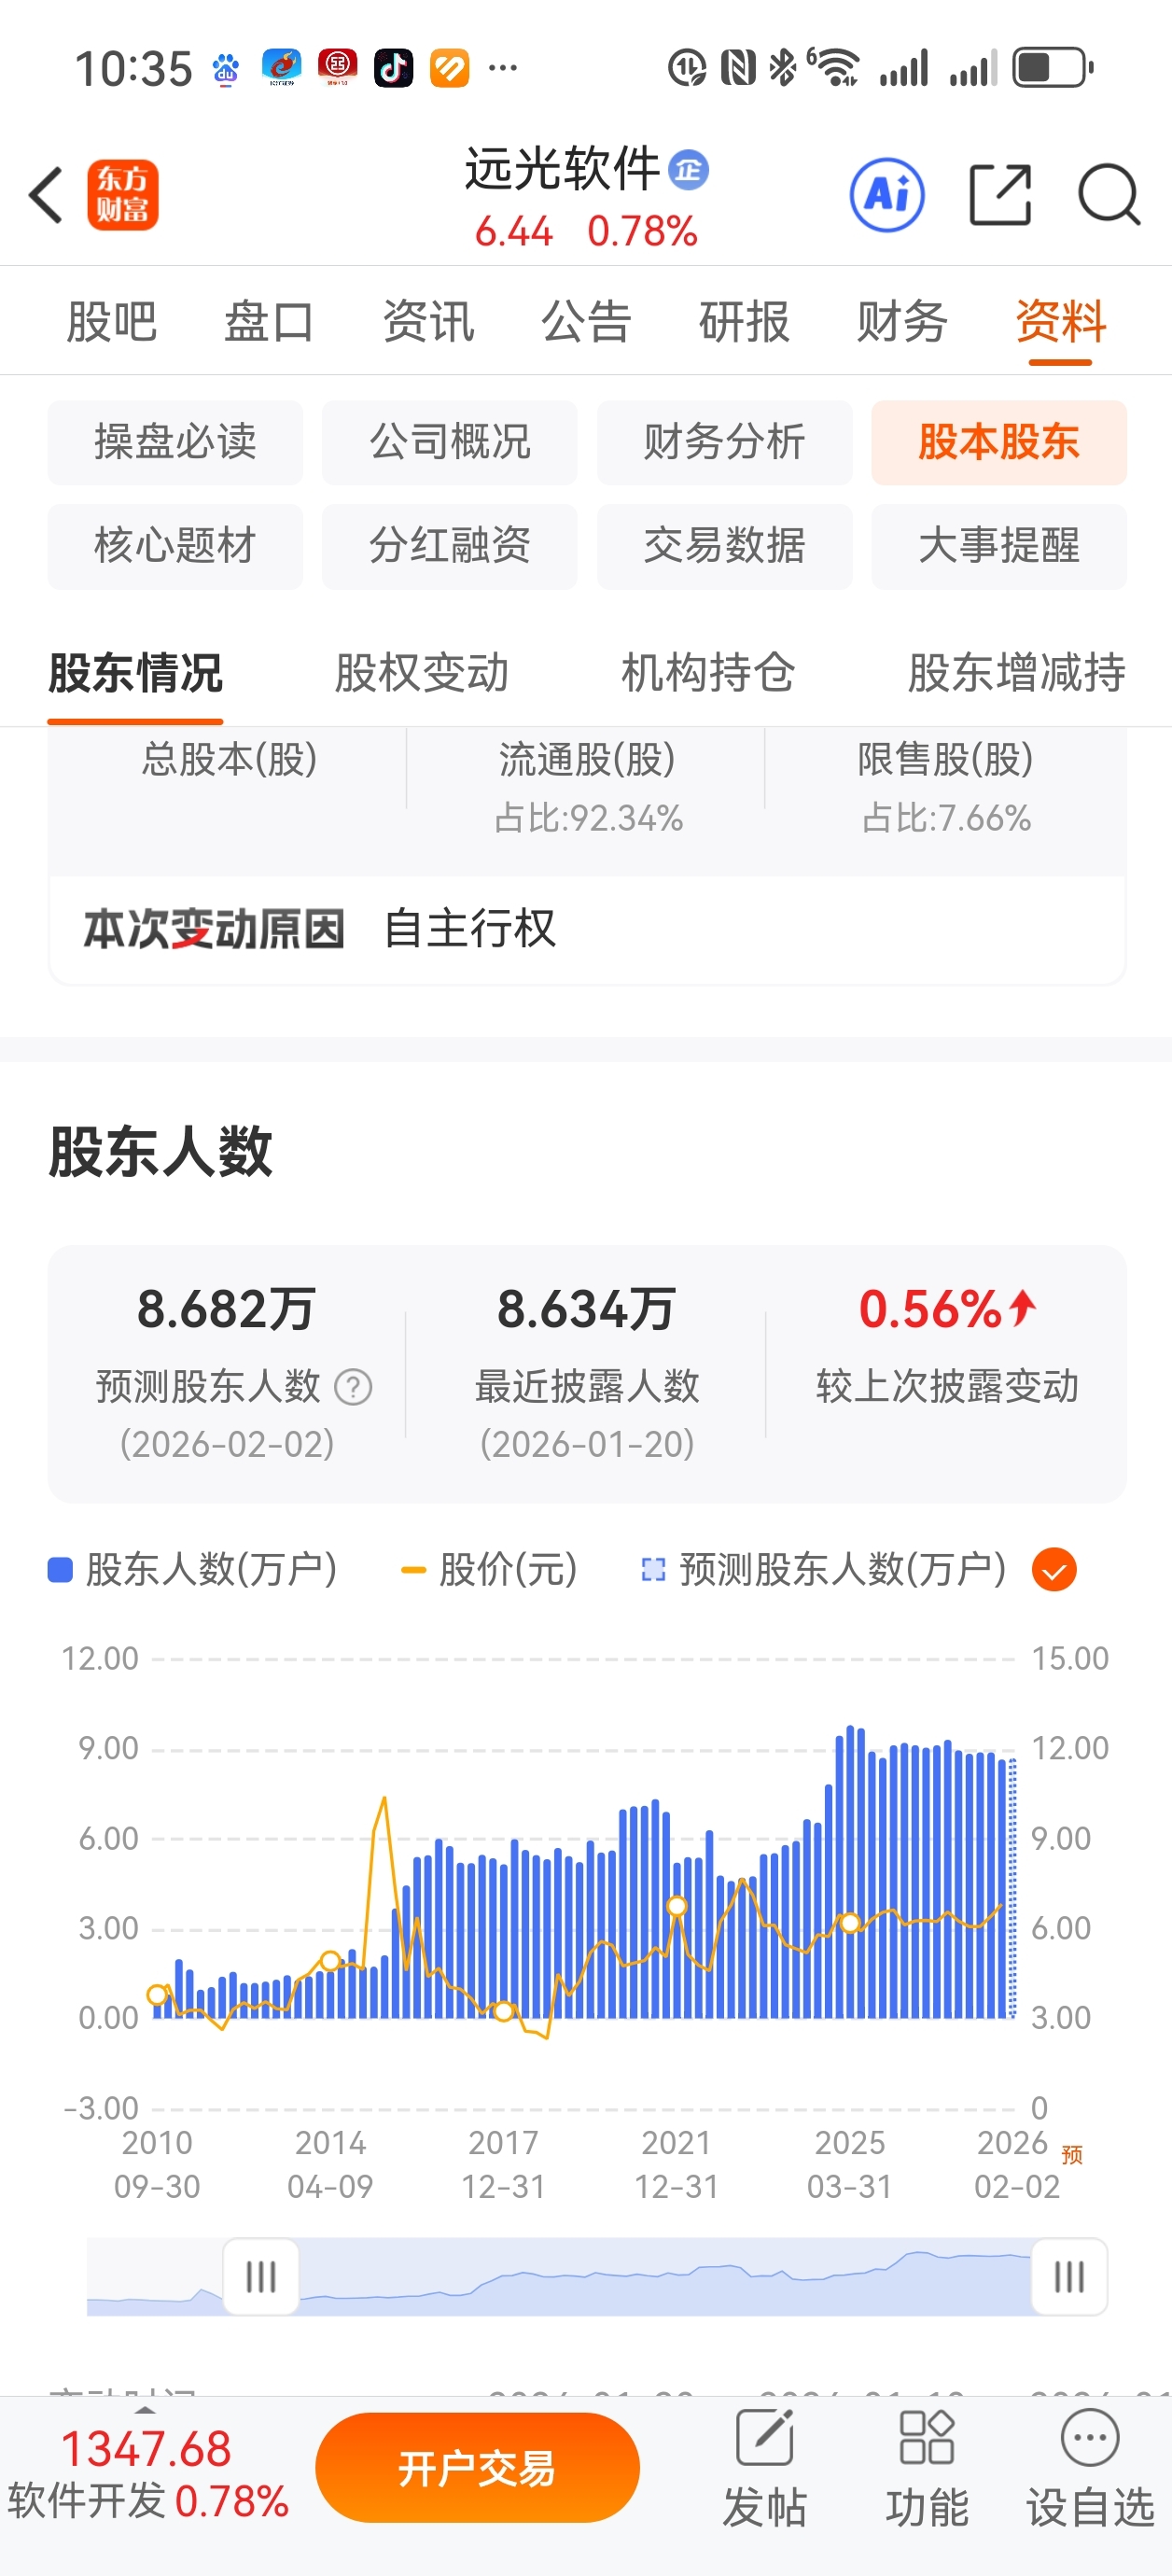Switch to the 财务 tab
The image size is (1172, 2576).
coord(902,321)
